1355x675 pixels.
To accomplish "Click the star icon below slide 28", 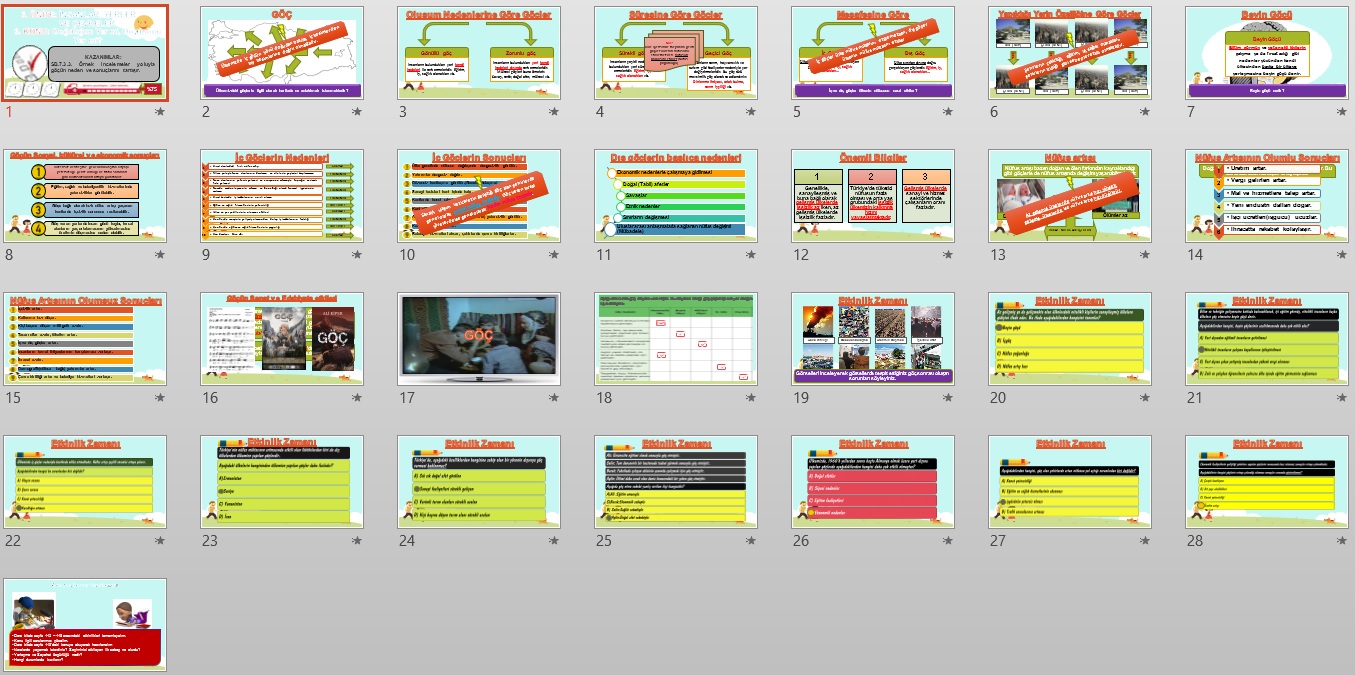I will coord(1342,541).
